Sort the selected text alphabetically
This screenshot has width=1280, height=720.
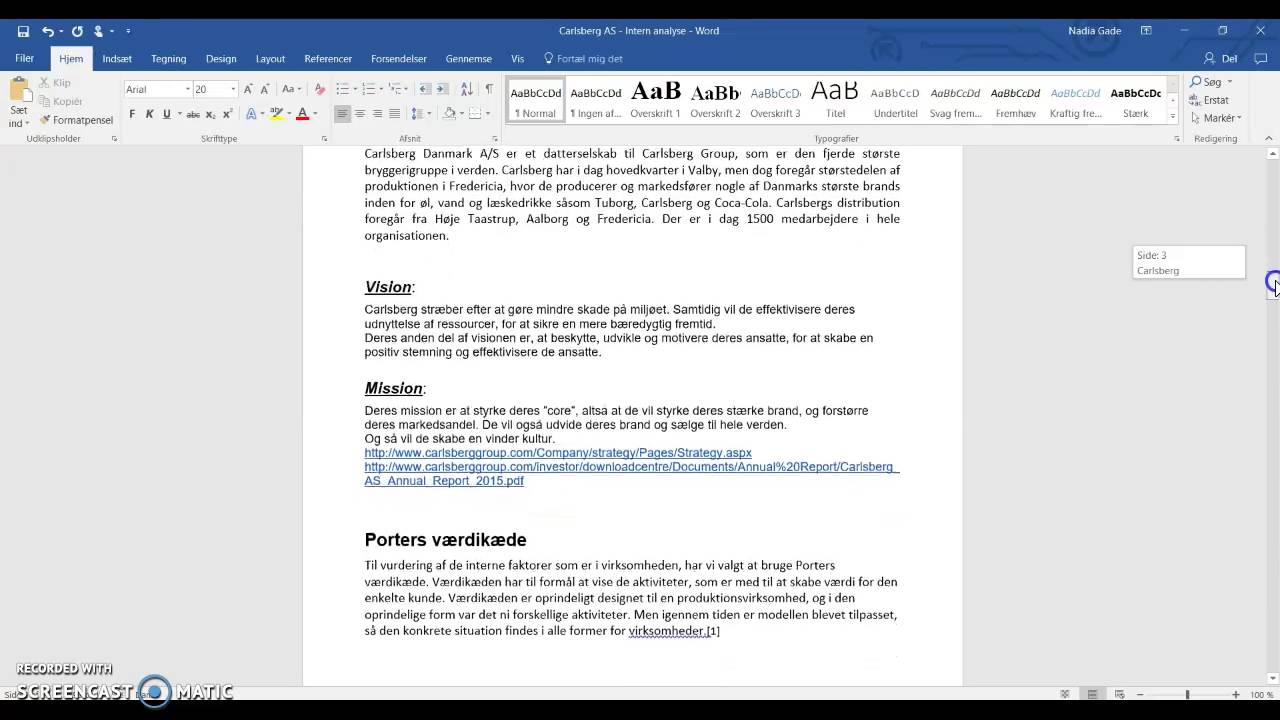[x=467, y=89]
